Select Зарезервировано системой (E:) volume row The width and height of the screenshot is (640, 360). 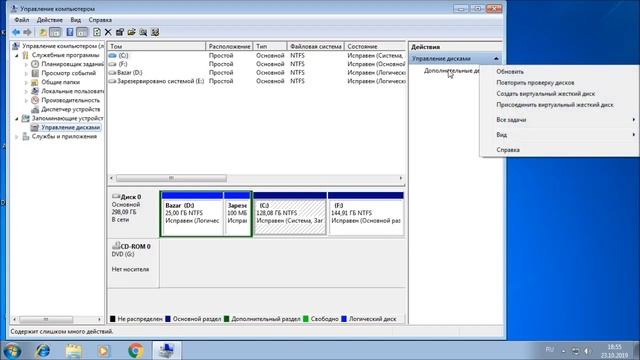click(257, 81)
